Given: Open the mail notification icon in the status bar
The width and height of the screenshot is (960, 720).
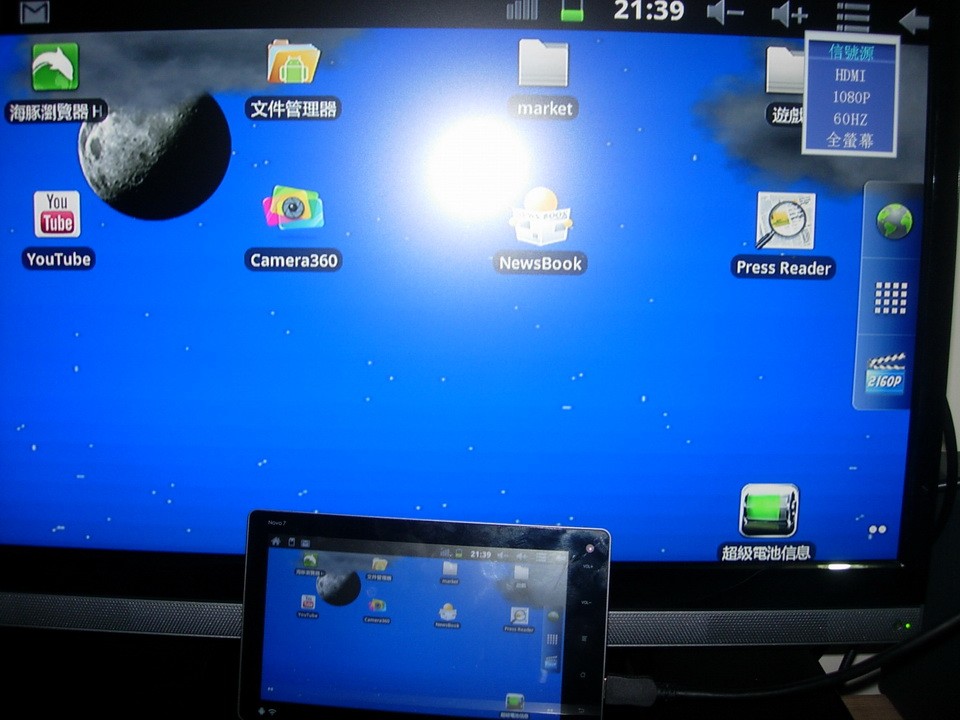Looking at the screenshot, I should click(x=35, y=12).
